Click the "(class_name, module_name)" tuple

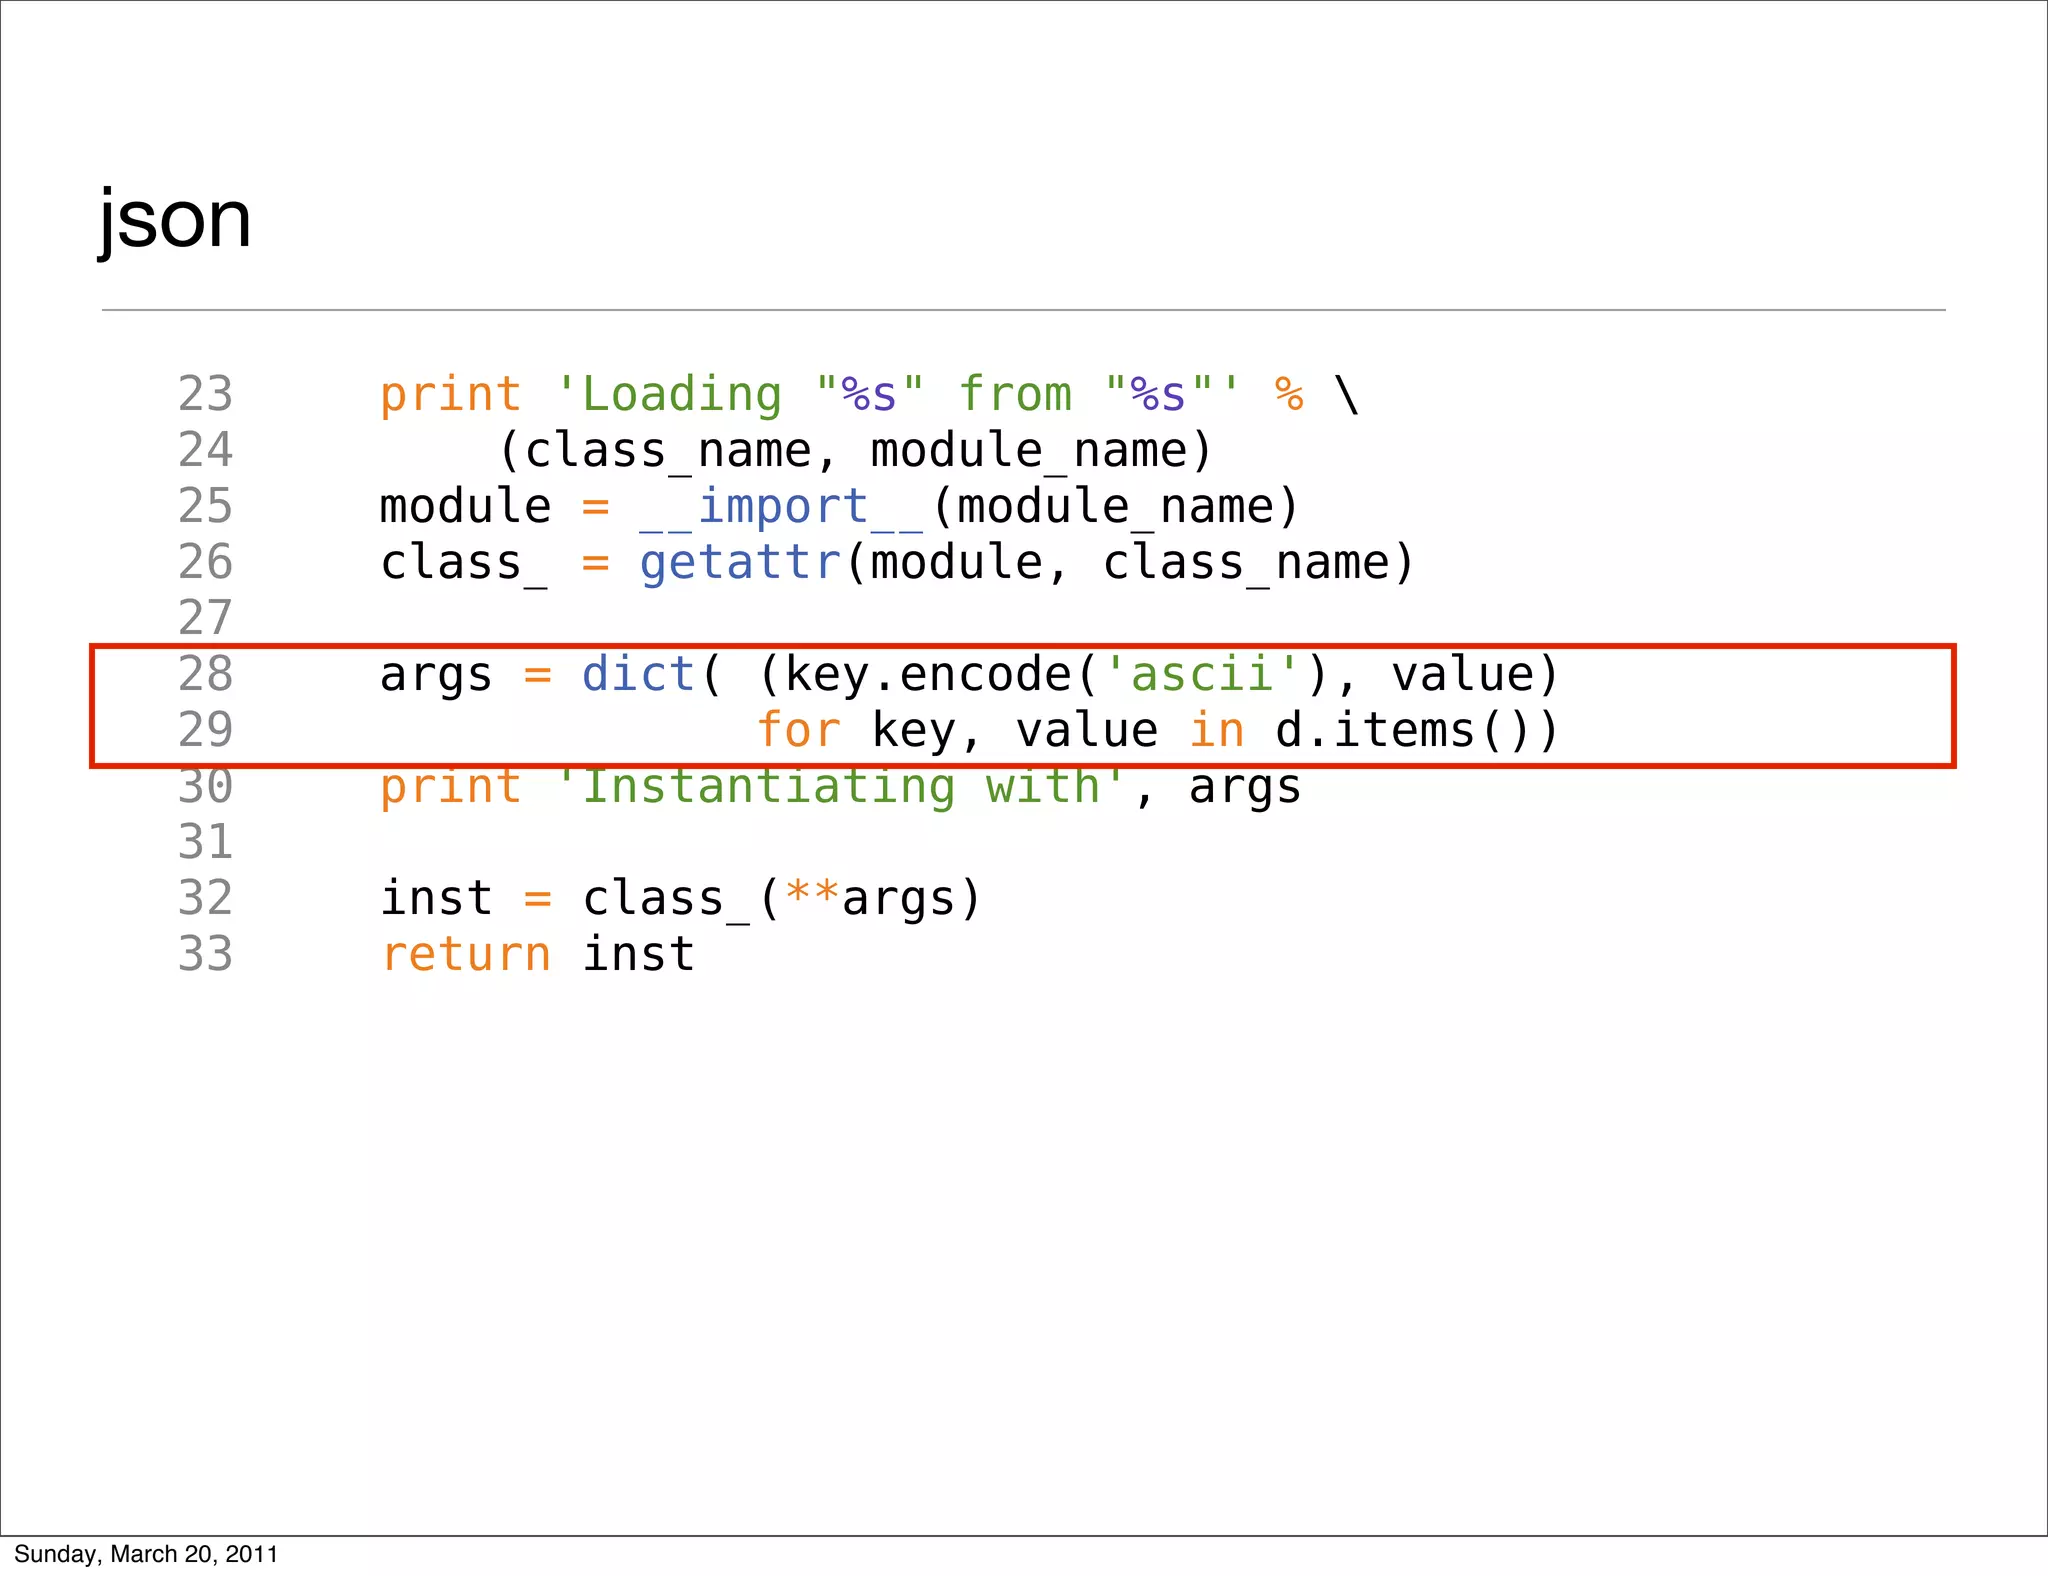click(x=856, y=451)
